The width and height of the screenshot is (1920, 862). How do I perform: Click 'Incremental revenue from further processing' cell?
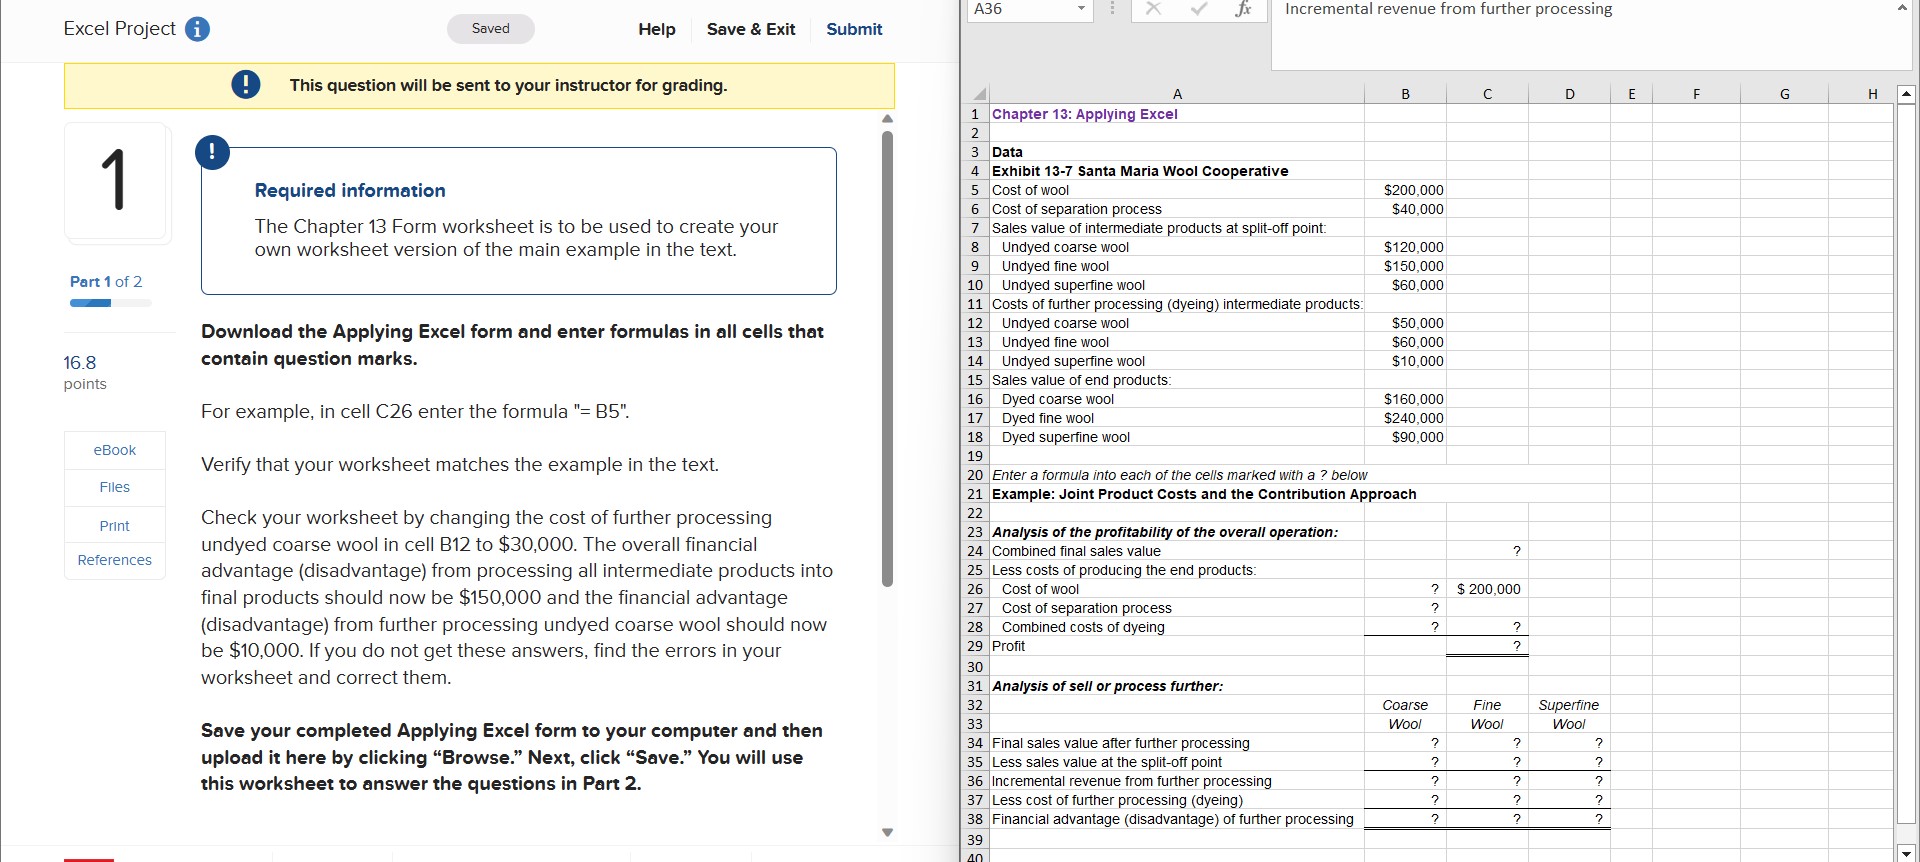(1177, 781)
